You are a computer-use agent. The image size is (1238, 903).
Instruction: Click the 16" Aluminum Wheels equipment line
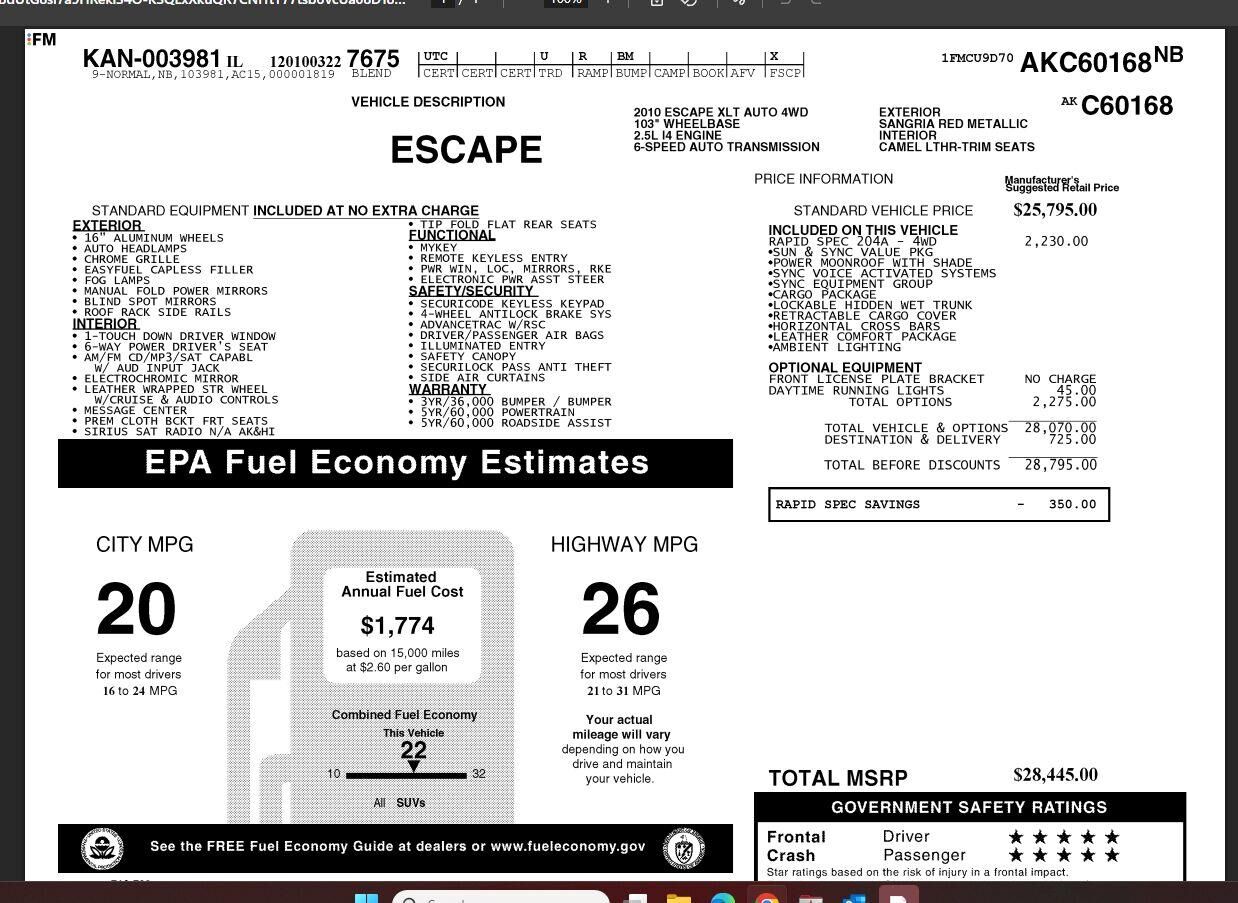click(148, 238)
